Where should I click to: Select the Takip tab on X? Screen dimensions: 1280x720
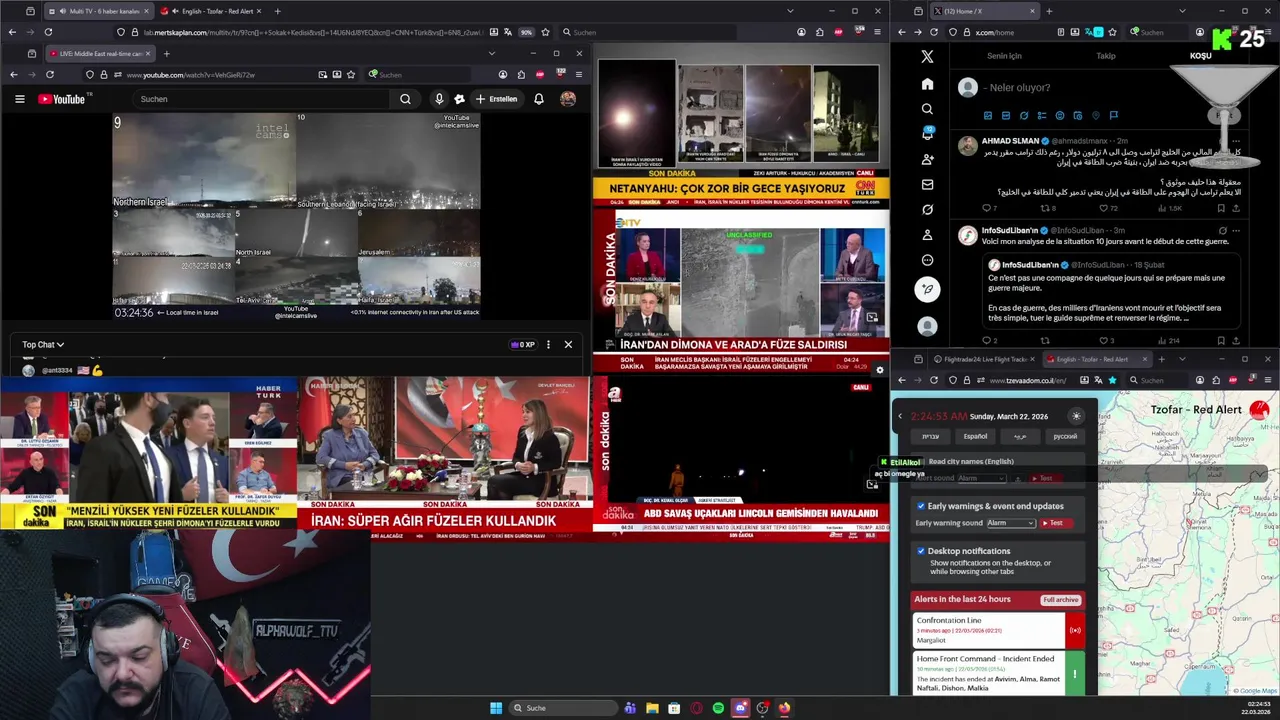1106,56
